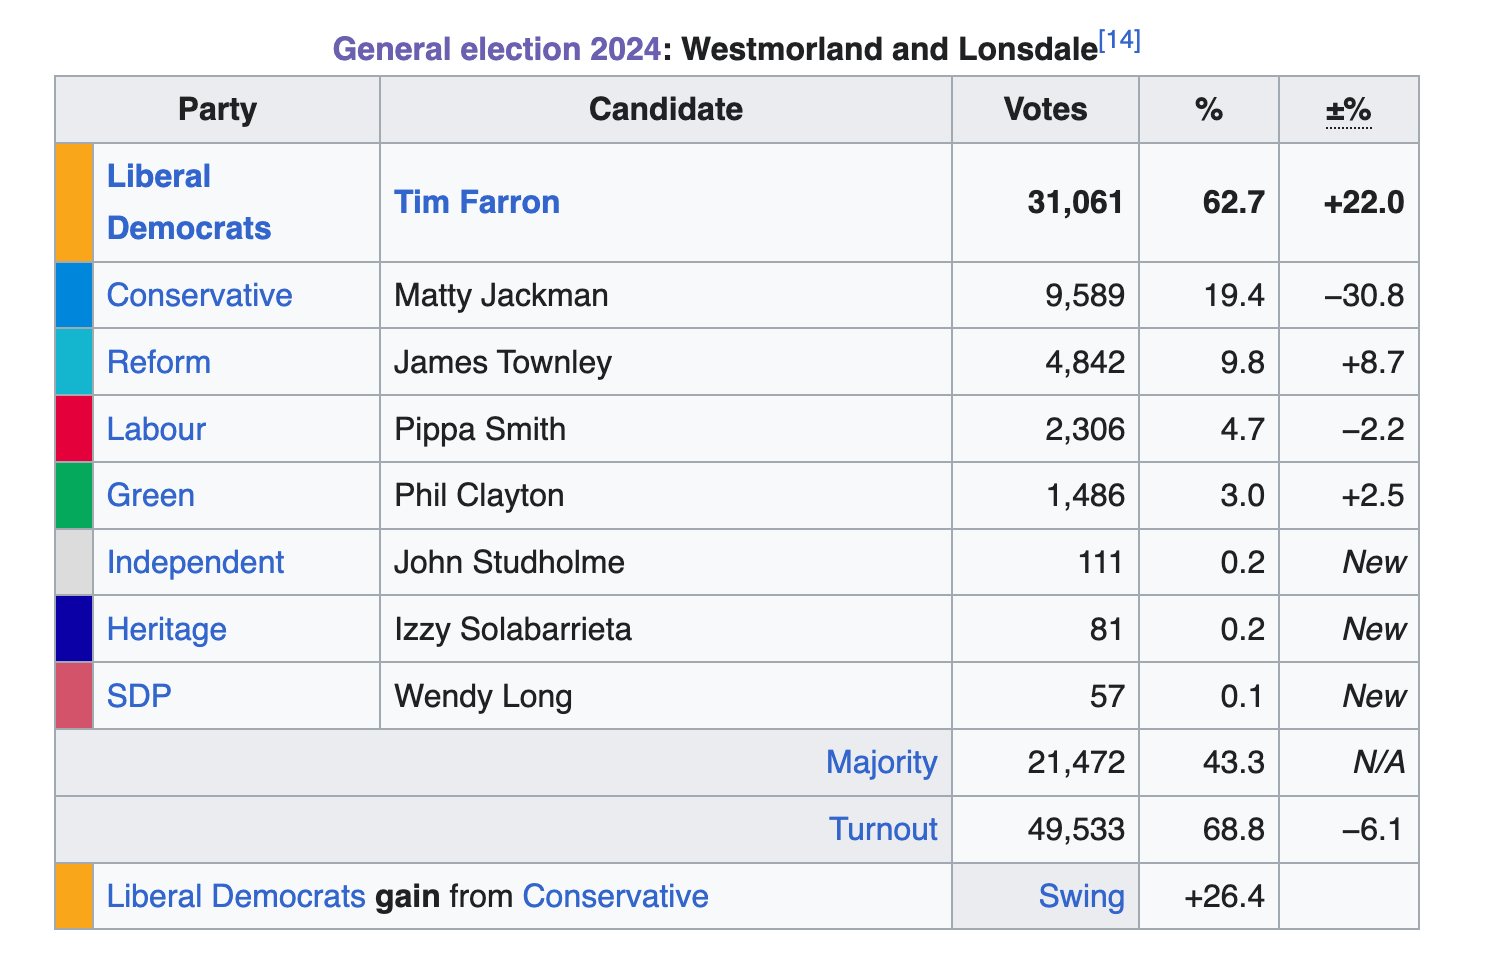Click the green Green party color swatch
The width and height of the screenshot is (1502, 962).
(x=74, y=495)
